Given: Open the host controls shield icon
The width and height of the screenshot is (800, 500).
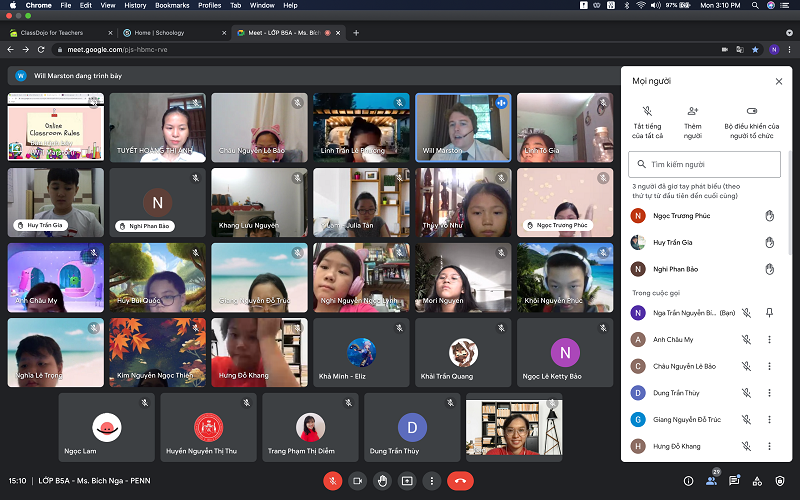Looking at the screenshot, I should (x=781, y=481).
